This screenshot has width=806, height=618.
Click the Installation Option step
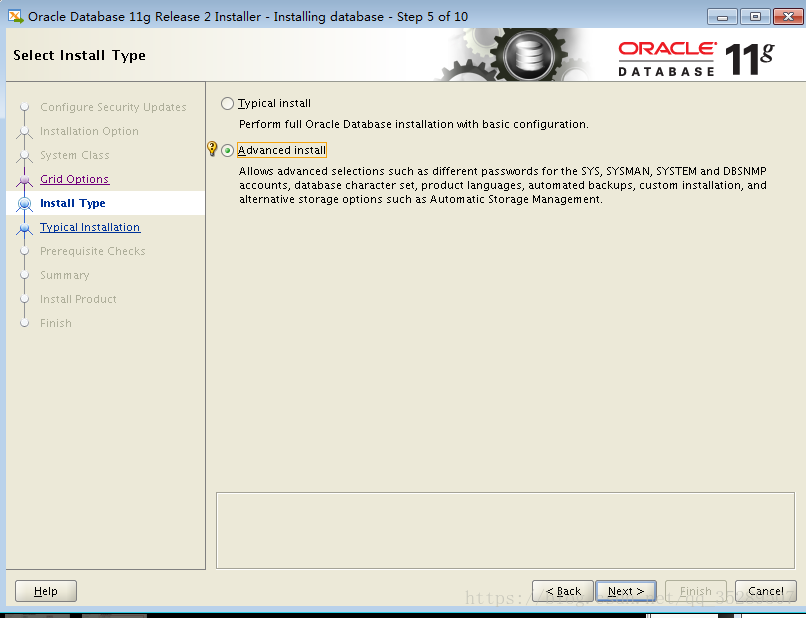(x=89, y=131)
